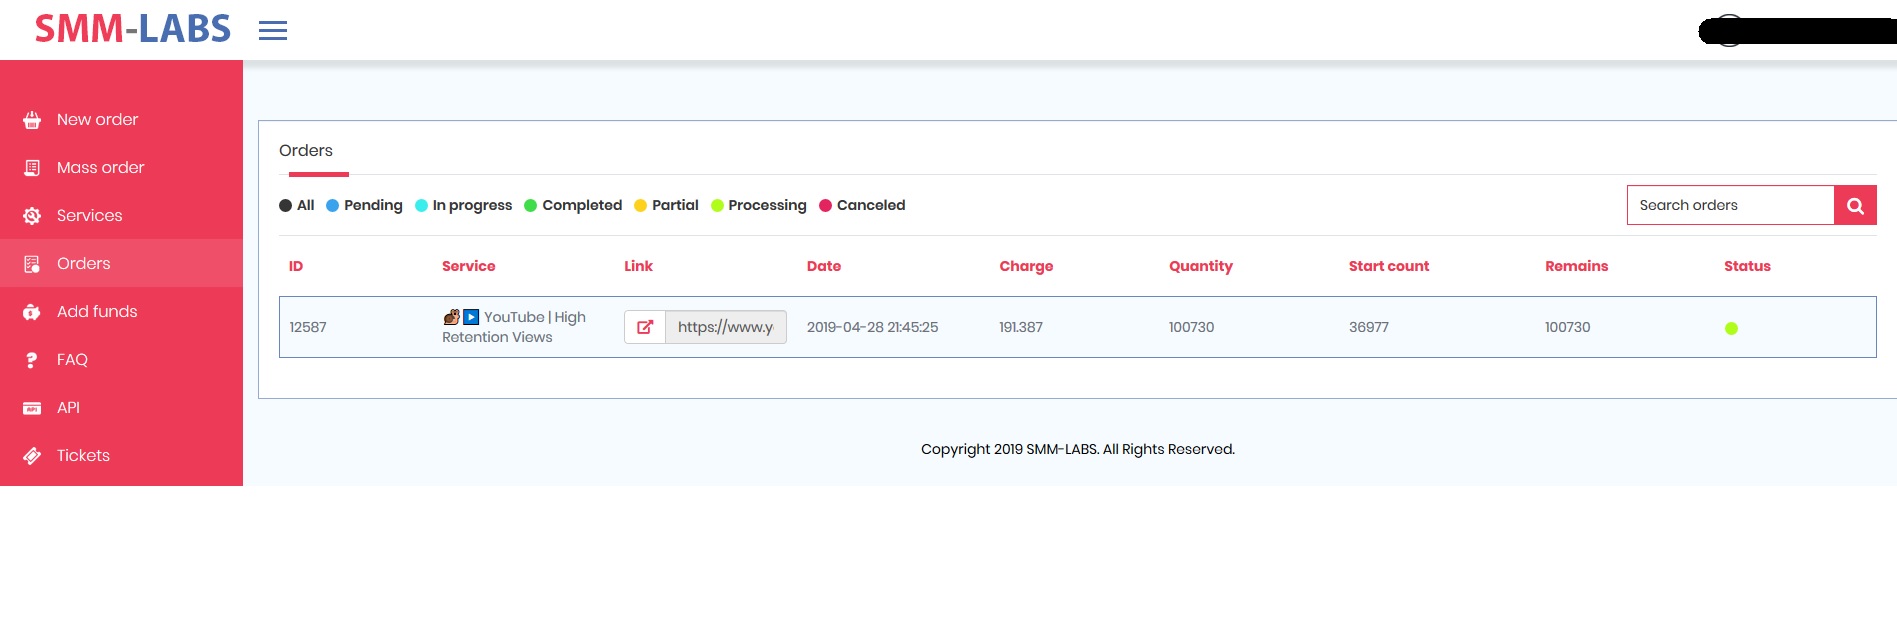This screenshot has width=1897, height=637.
Task: Filter by Partial status
Action: [x=666, y=205]
